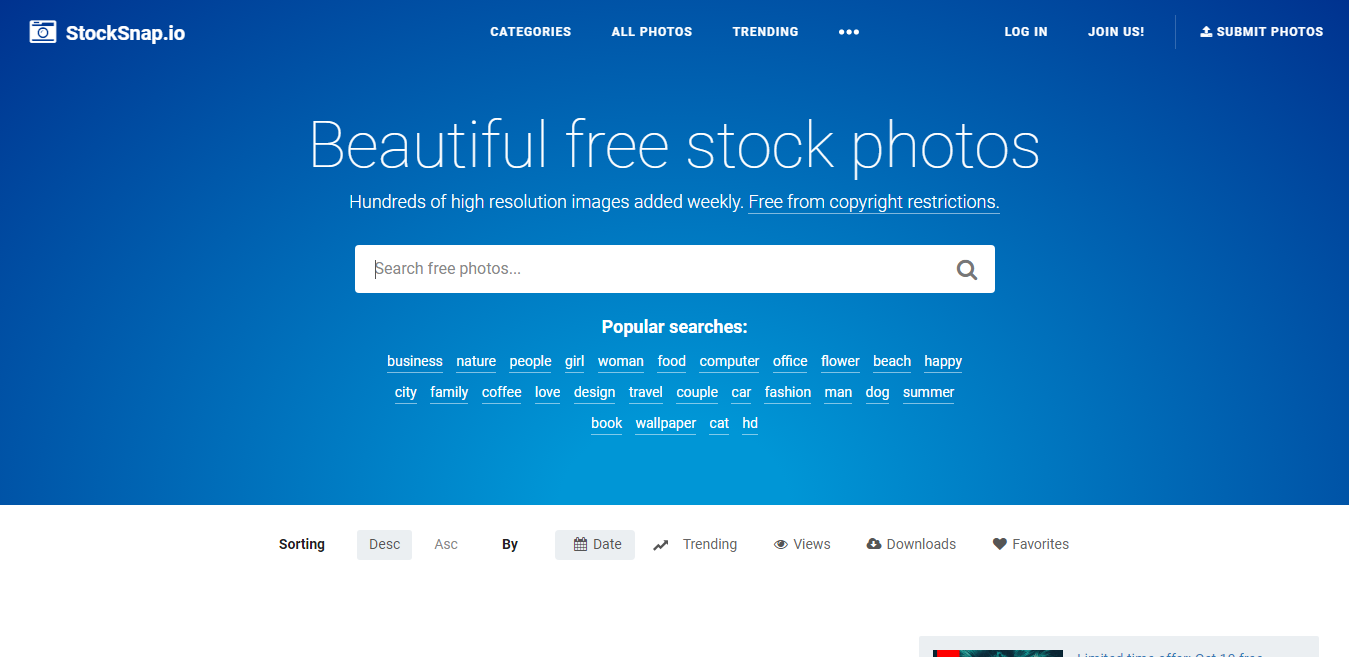Sort by Downloads with cloud icon
This screenshot has height=657, width=1349.
coord(911,545)
